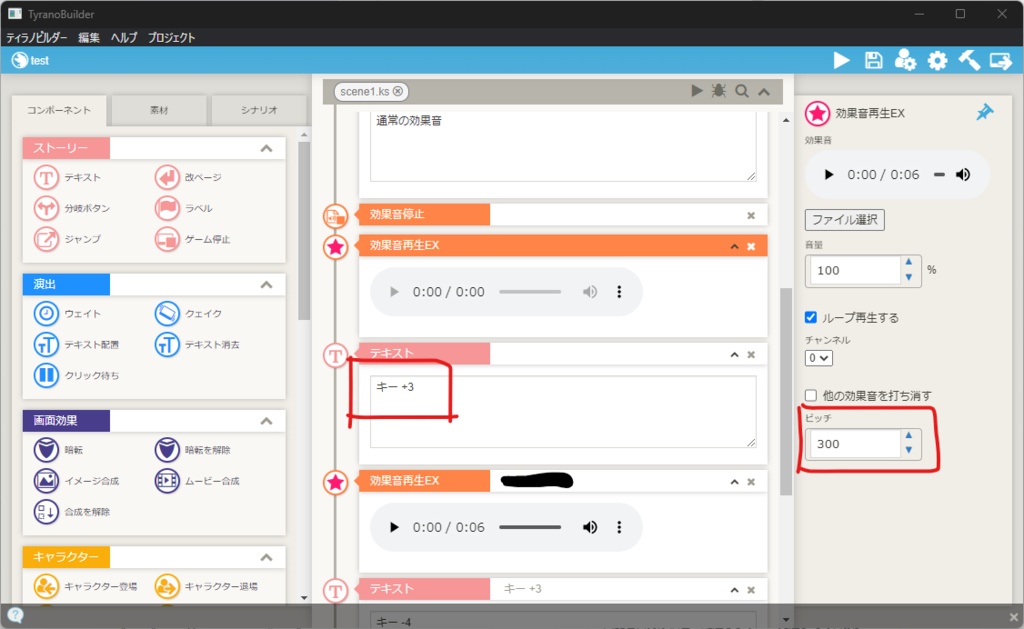The height and width of the screenshot is (629, 1024).
Task: Collapse the second 効果音再生EX block
Action: [x=735, y=482]
